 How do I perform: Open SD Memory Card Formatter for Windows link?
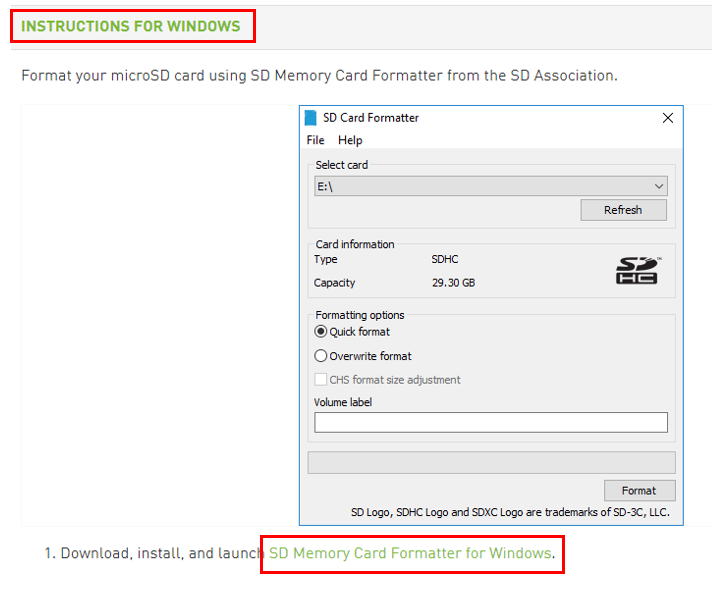click(412, 553)
